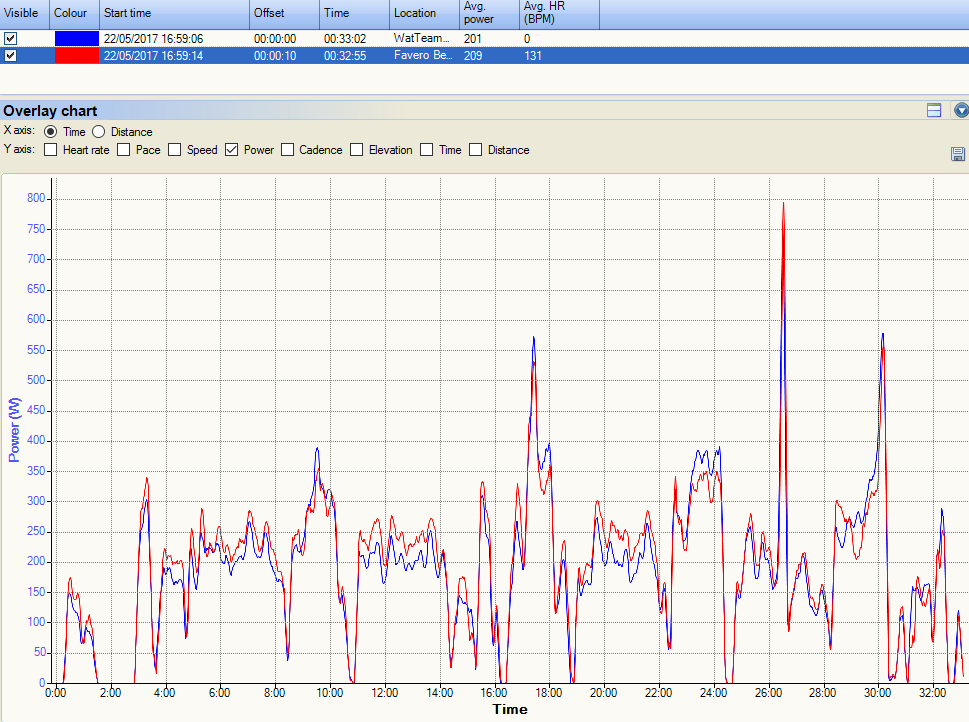969x722 pixels.
Task: Check the Speed Y axis option
Action: [x=175, y=150]
